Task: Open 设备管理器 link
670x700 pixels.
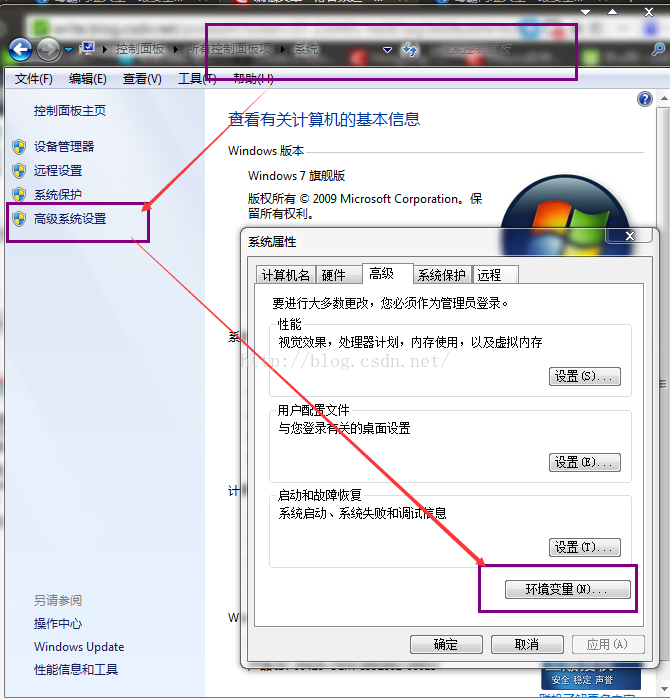Action: tap(64, 146)
